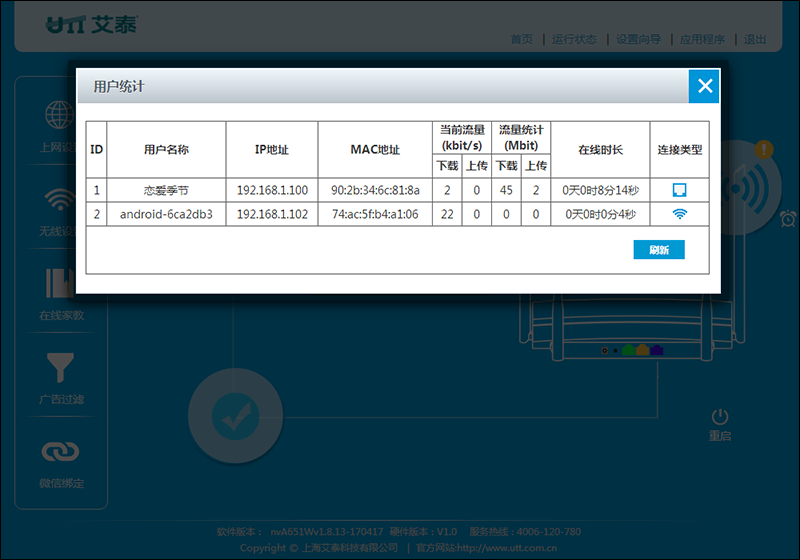The width and height of the screenshot is (800, 560).
Task: Close the 用户统计 dialog
Action: (x=704, y=86)
